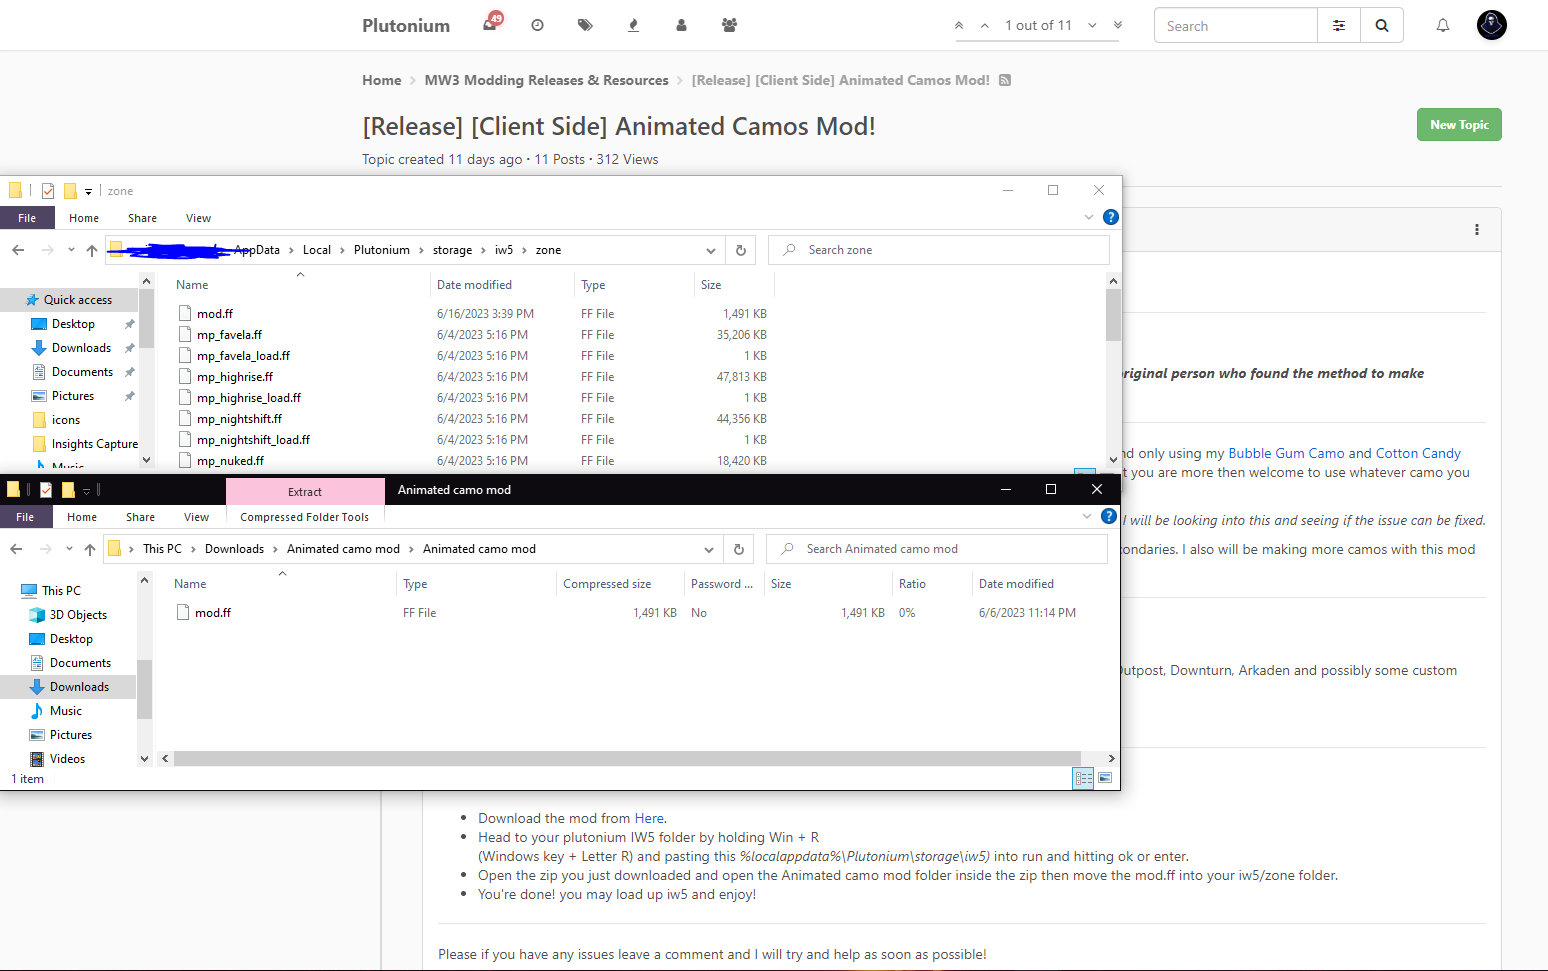This screenshot has height=971, width=1548.
Task: Open Help icon in Animated camo mod window
Action: tap(1108, 516)
